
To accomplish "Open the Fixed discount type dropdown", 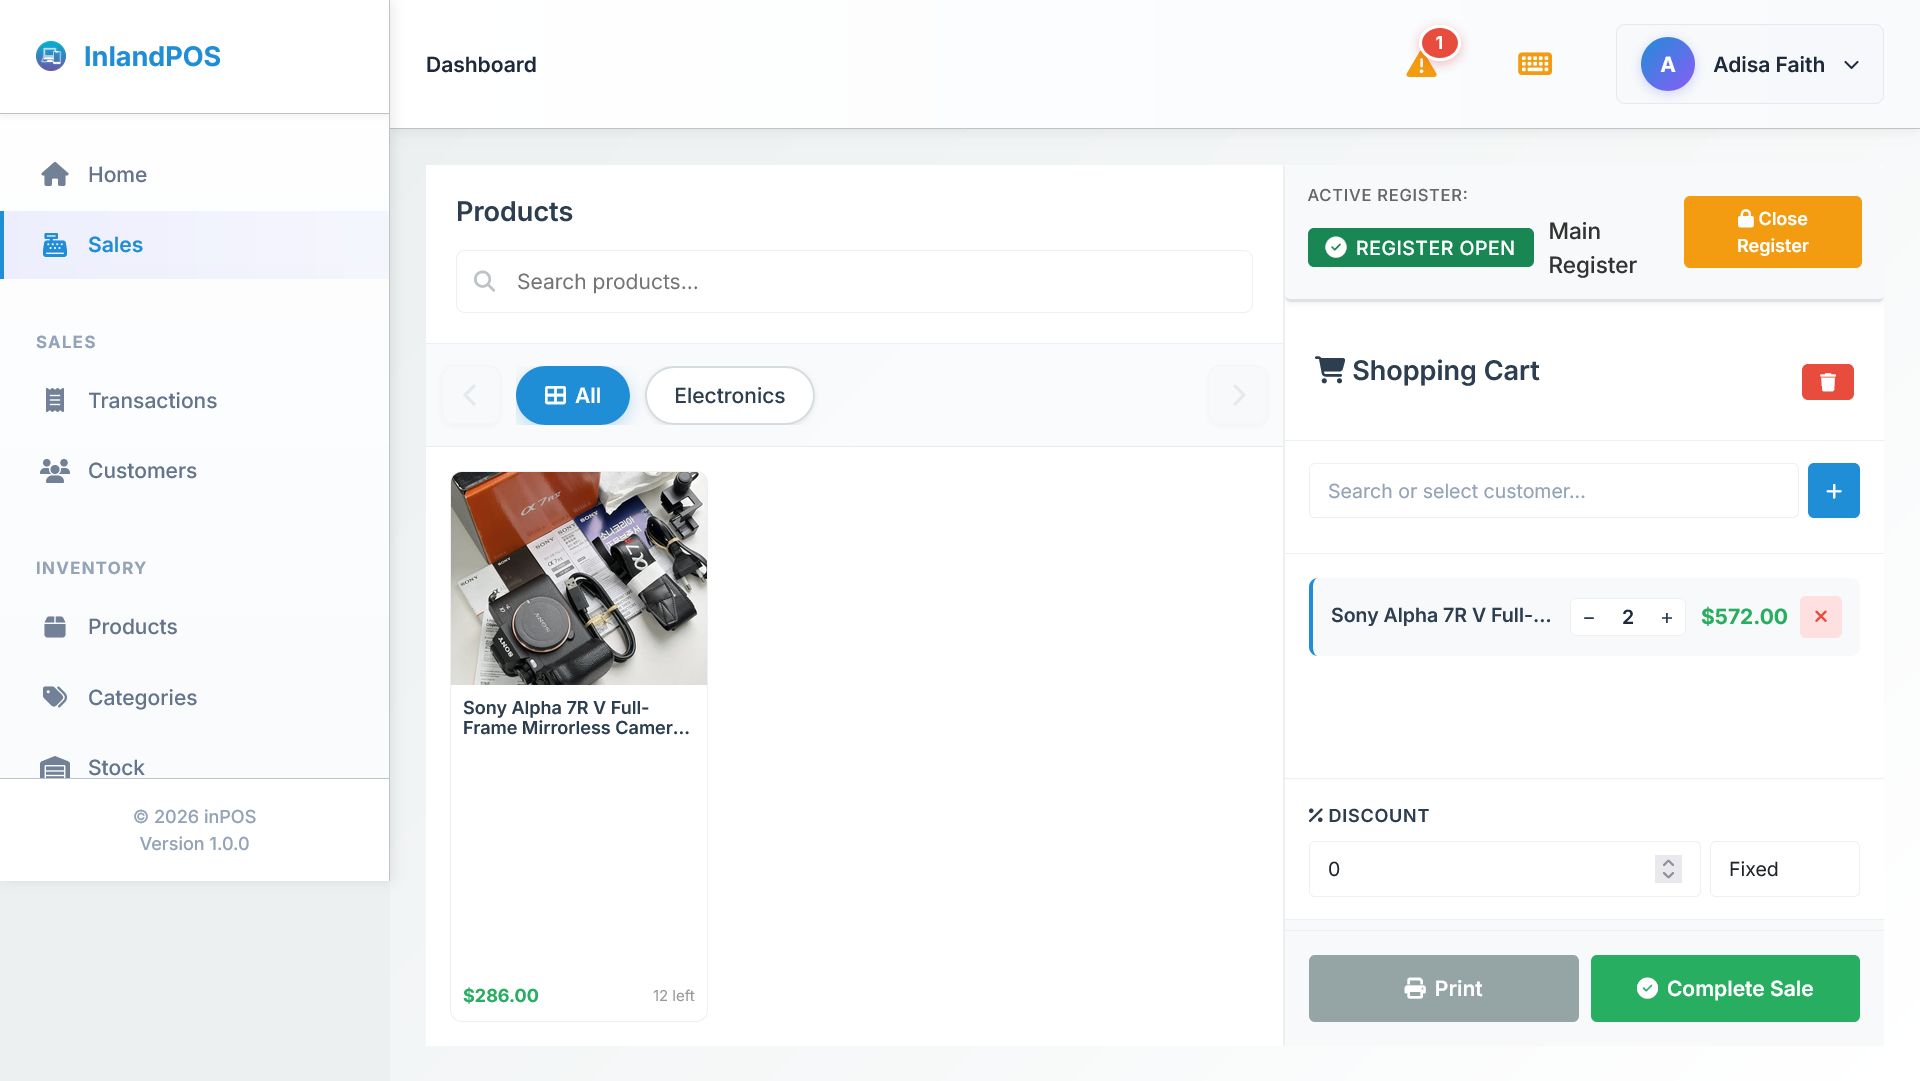I will click(x=1784, y=869).
